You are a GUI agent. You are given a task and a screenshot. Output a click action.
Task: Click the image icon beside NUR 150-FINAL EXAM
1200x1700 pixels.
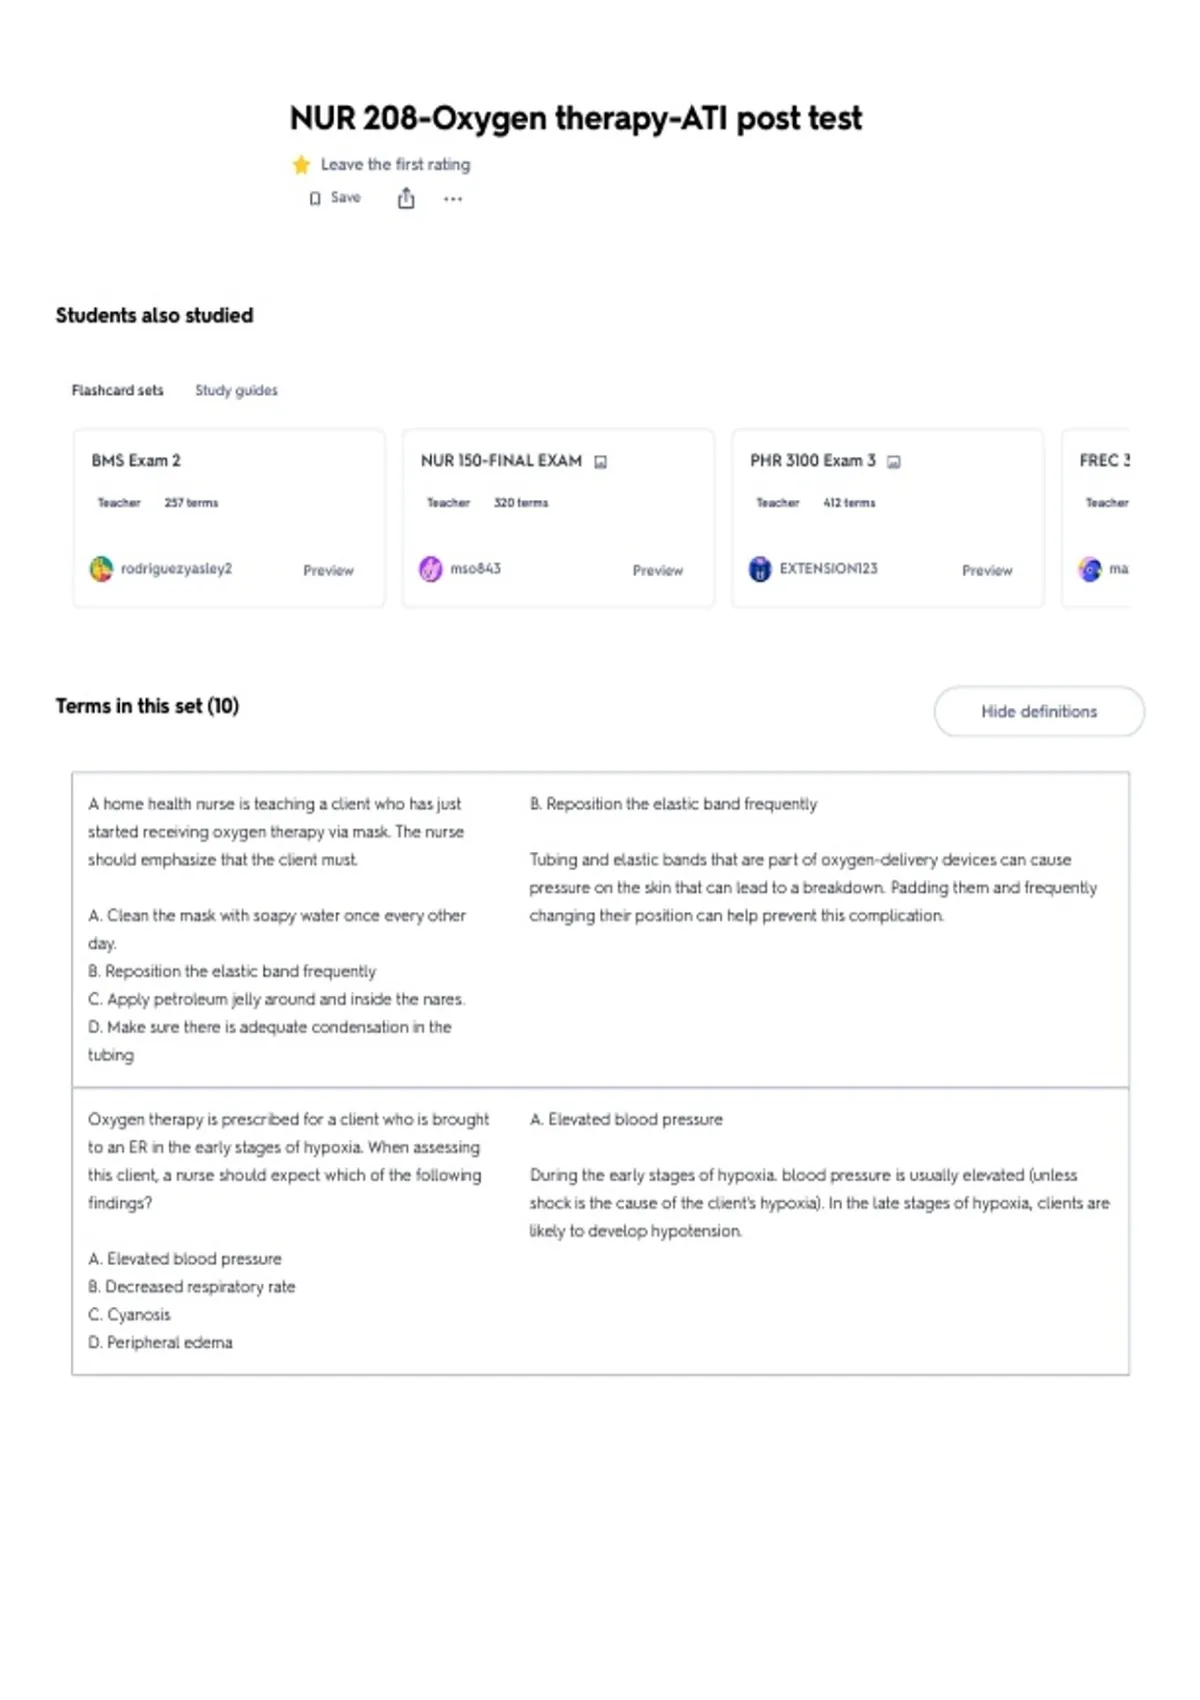pyautogui.click(x=601, y=462)
